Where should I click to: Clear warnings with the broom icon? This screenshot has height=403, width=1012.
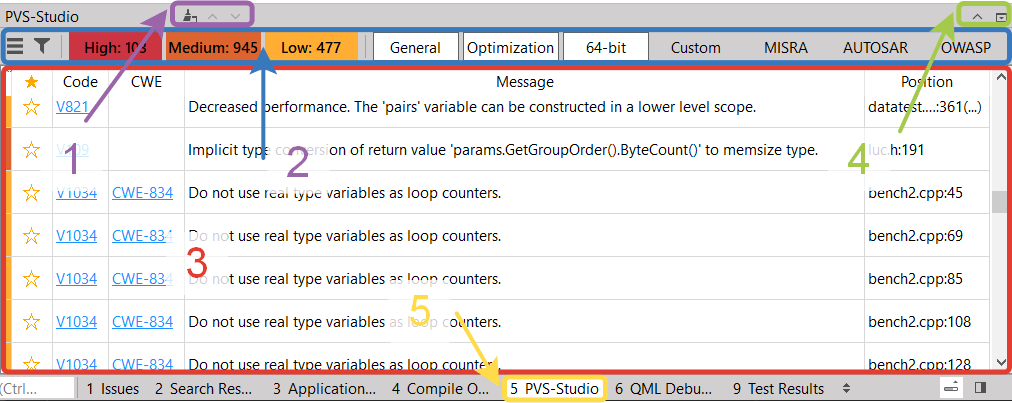189,15
